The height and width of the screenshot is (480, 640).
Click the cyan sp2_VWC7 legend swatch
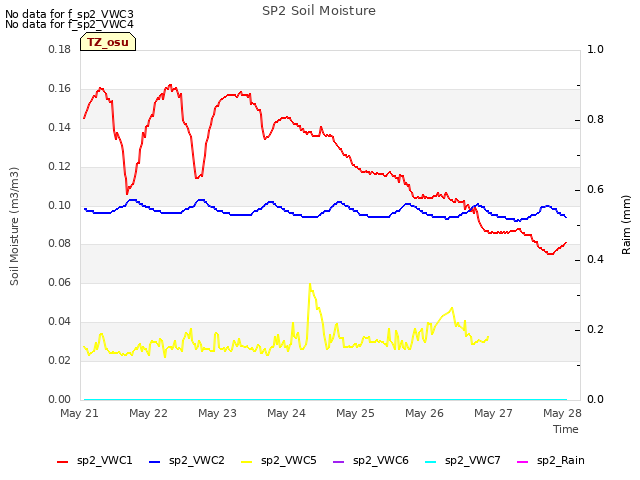click(431, 462)
